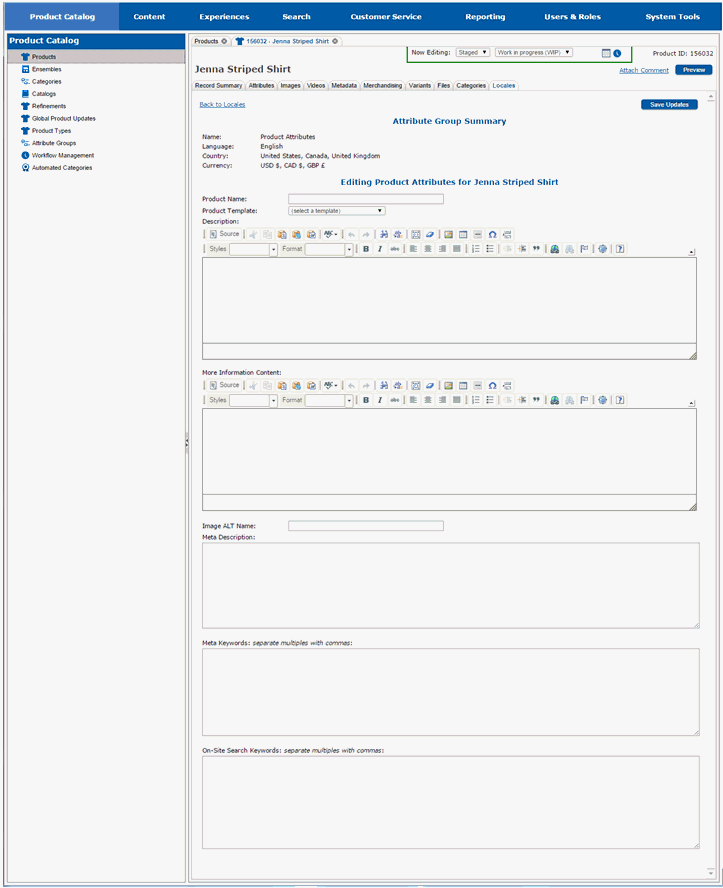Insert link icon in Description editor toolbar

[x=555, y=249]
